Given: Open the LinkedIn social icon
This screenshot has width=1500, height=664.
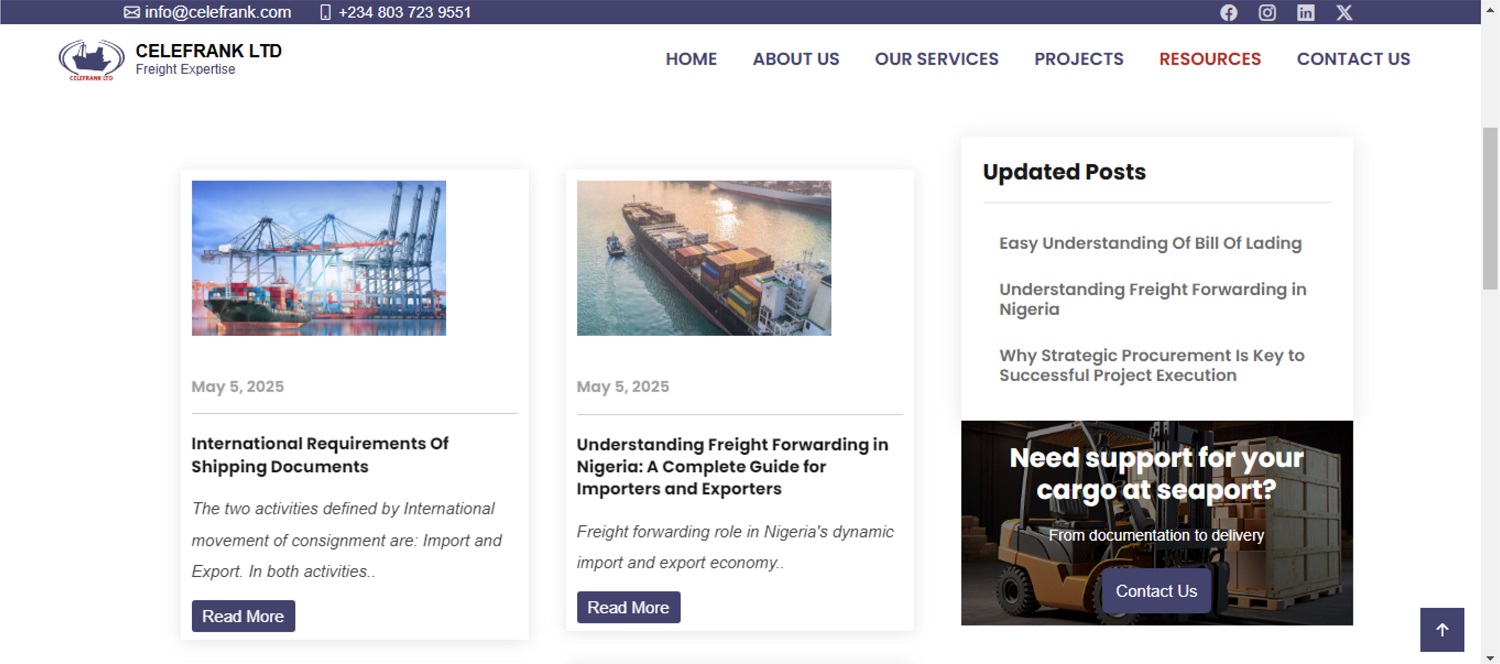Looking at the screenshot, I should [1306, 13].
